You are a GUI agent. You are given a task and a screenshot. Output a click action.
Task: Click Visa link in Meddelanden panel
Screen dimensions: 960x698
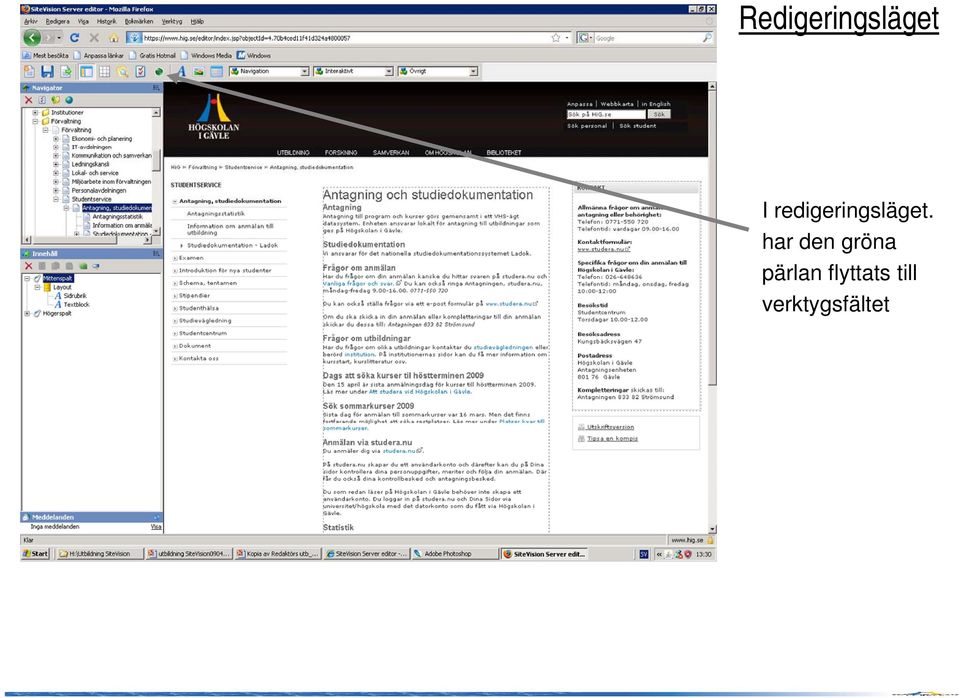pyautogui.click(x=156, y=527)
